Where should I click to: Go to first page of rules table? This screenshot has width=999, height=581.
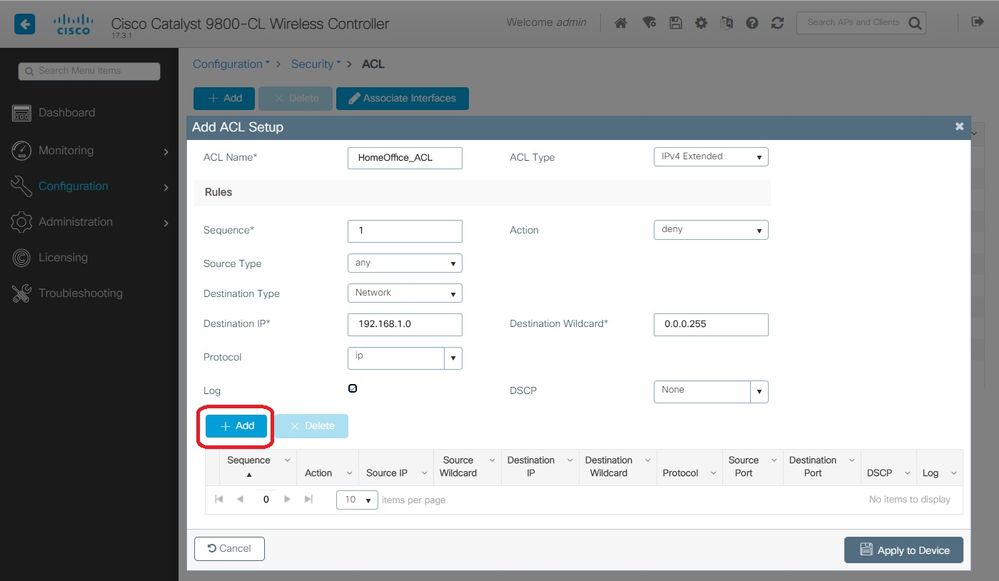coord(219,499)
